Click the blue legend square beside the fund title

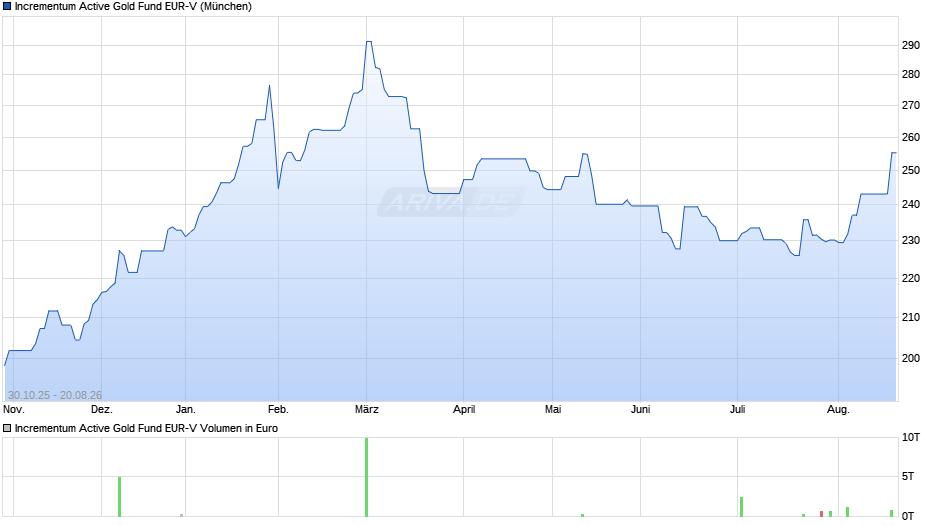pos(7,7)
